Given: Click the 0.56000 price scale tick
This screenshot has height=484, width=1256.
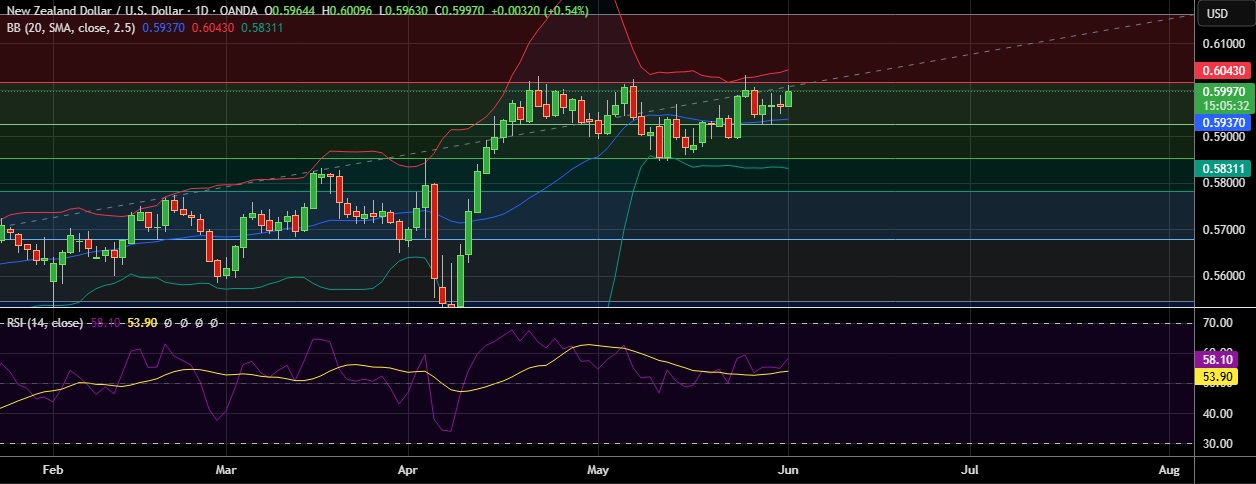Looking at the screenshot, I should pyautogui.click(x=1223, y=276).
